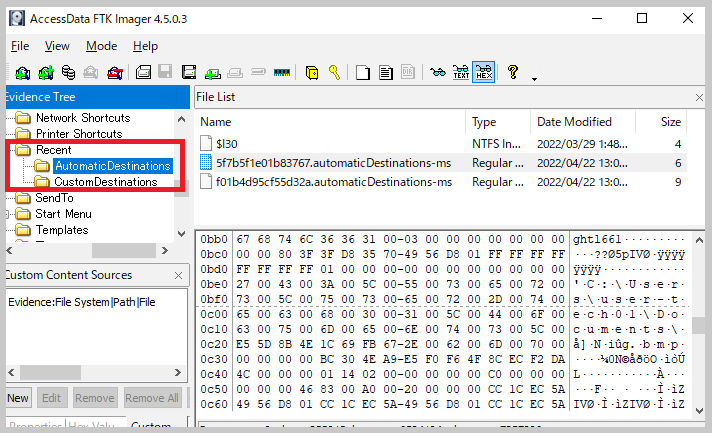The image size is (712, 433).
Task: Click the file icon beside f01b4d95cf55d32a
Action: pos(206,182)
